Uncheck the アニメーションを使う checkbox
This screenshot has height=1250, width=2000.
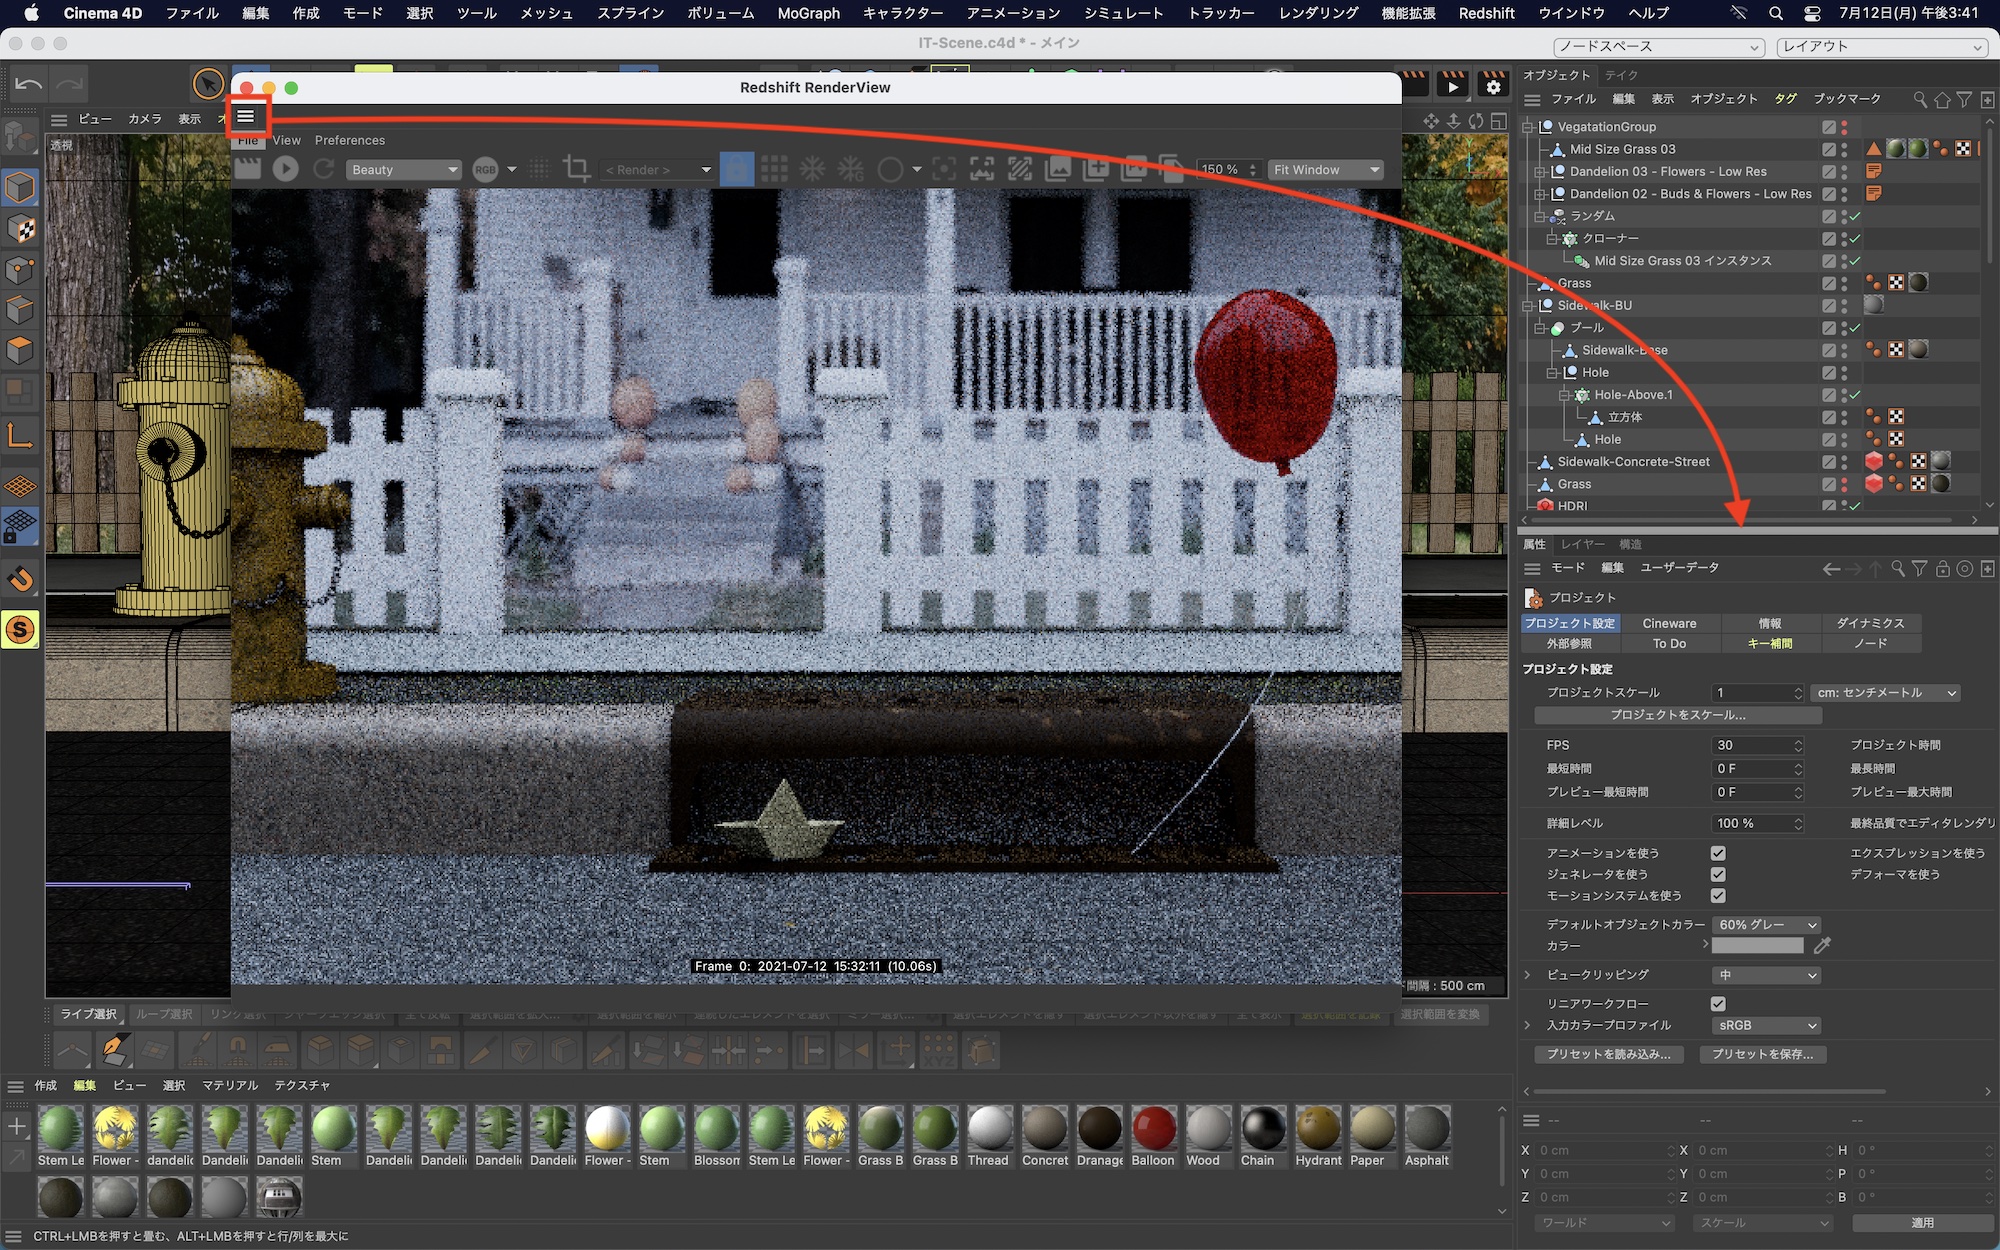(1718, 853)
